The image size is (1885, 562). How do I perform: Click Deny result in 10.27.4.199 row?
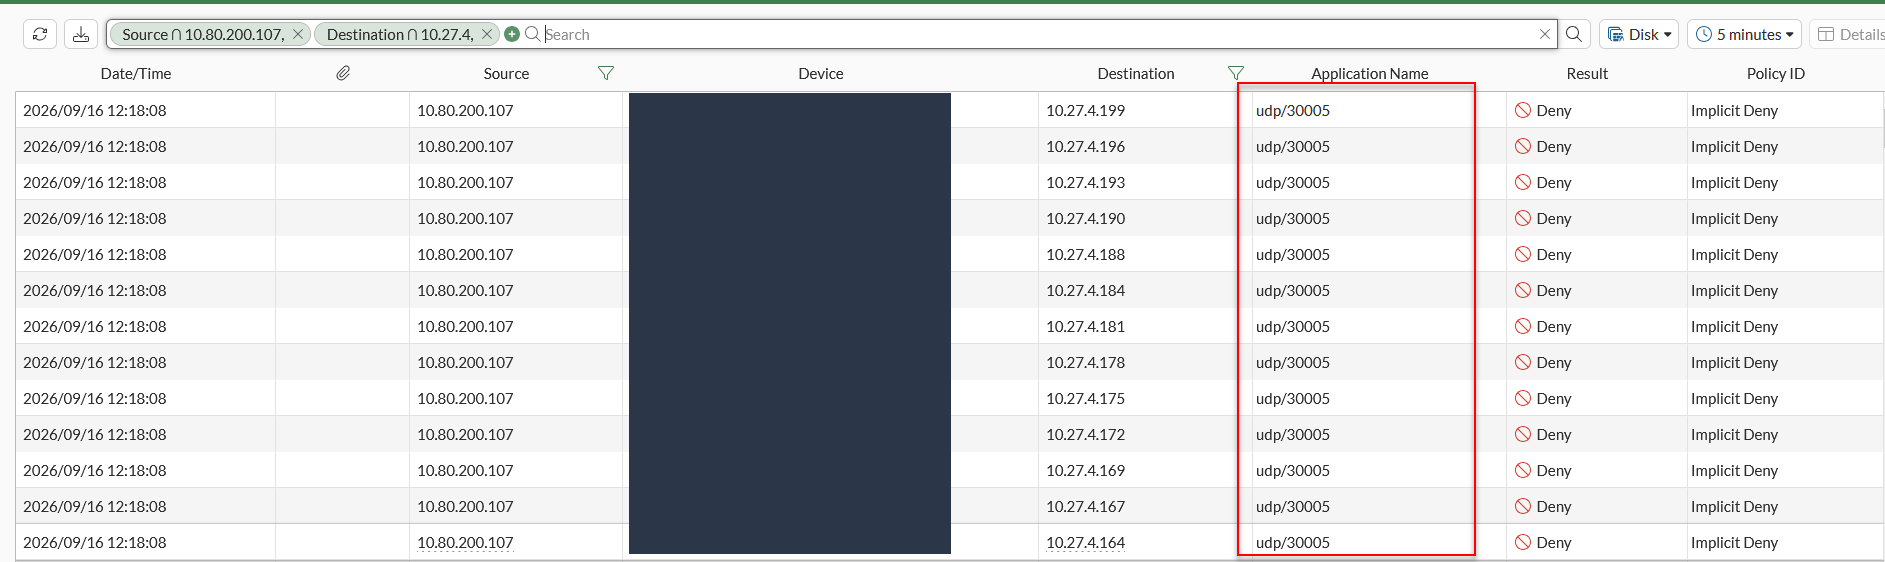[1554, 110]
